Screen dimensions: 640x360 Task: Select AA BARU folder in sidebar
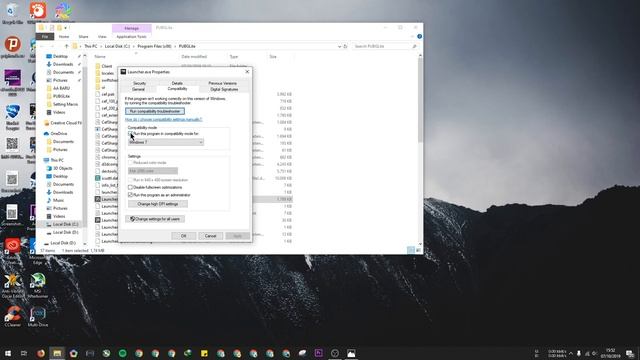61,88
